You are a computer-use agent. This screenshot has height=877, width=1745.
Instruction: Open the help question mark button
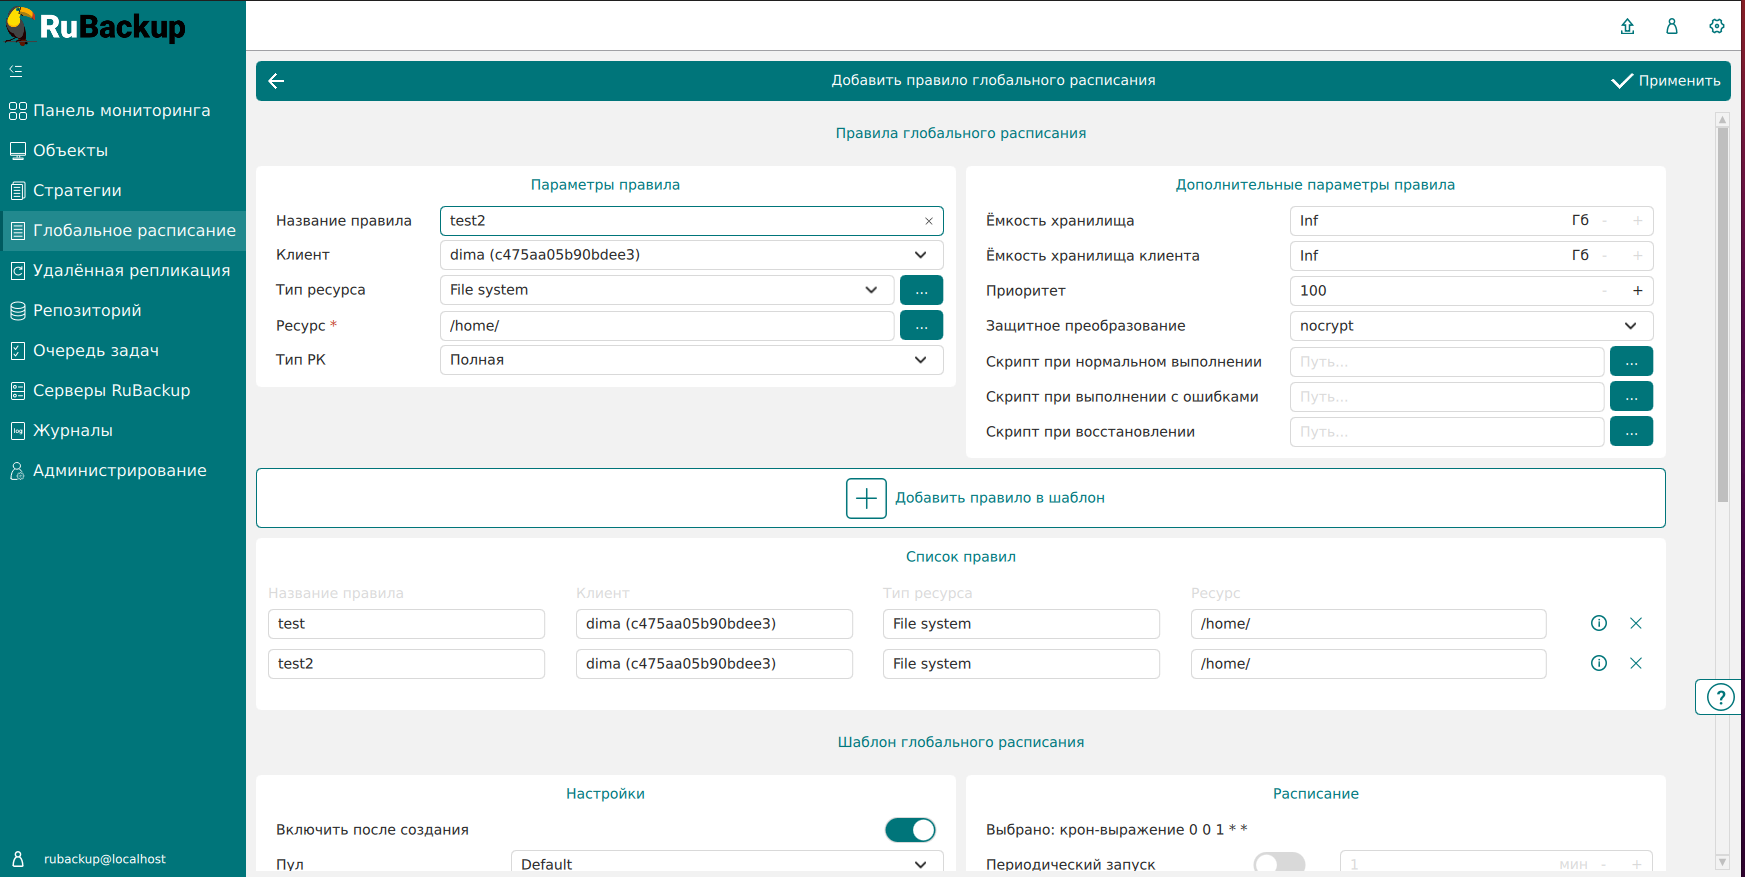[x=1720, y=697]
